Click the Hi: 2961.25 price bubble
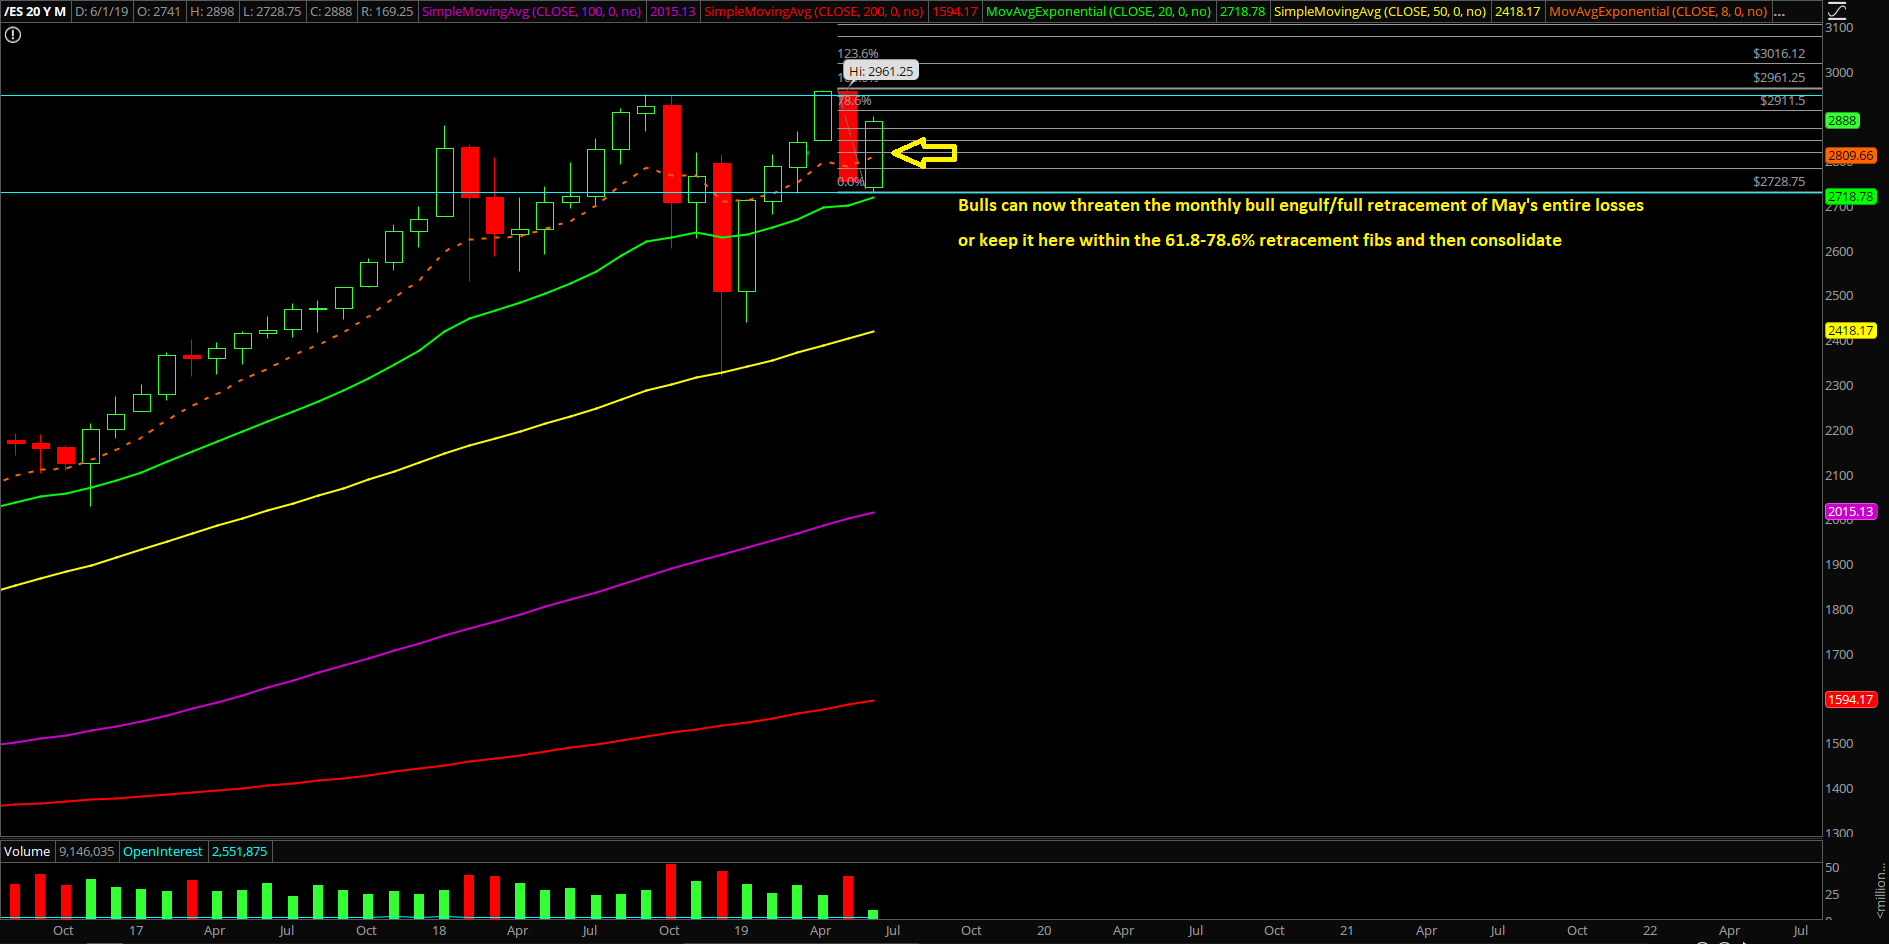1889x944 pixels. (x=880, y=71)
